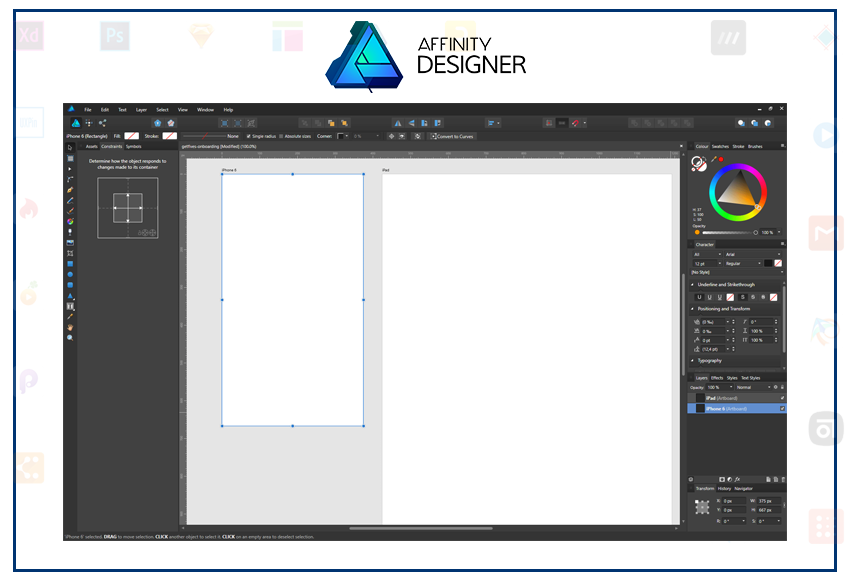The height and width of the screenshot is (580, 850).
Task: Open the Normal blend mode dropdown
Action: (753, 387)
